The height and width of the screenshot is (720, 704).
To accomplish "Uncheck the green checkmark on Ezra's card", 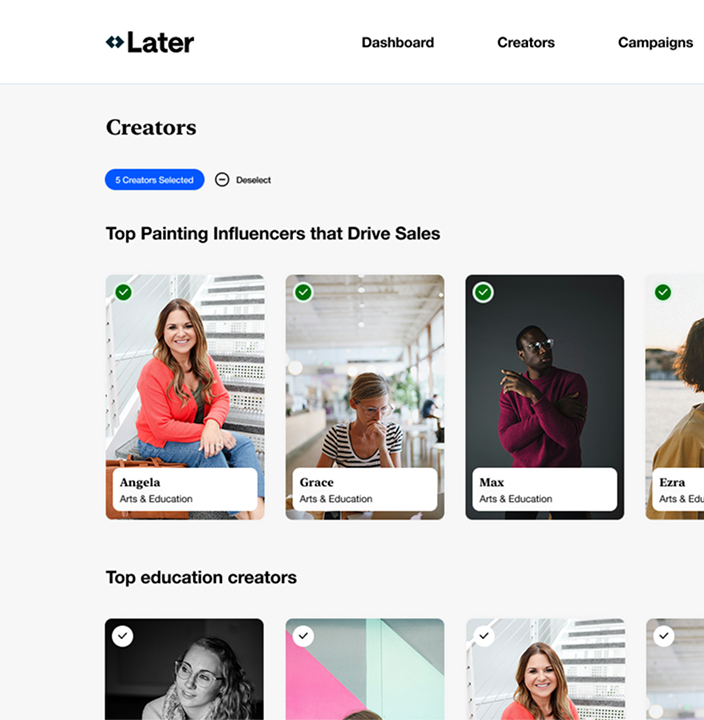I will pyautogui.click(x=663, y=292).
